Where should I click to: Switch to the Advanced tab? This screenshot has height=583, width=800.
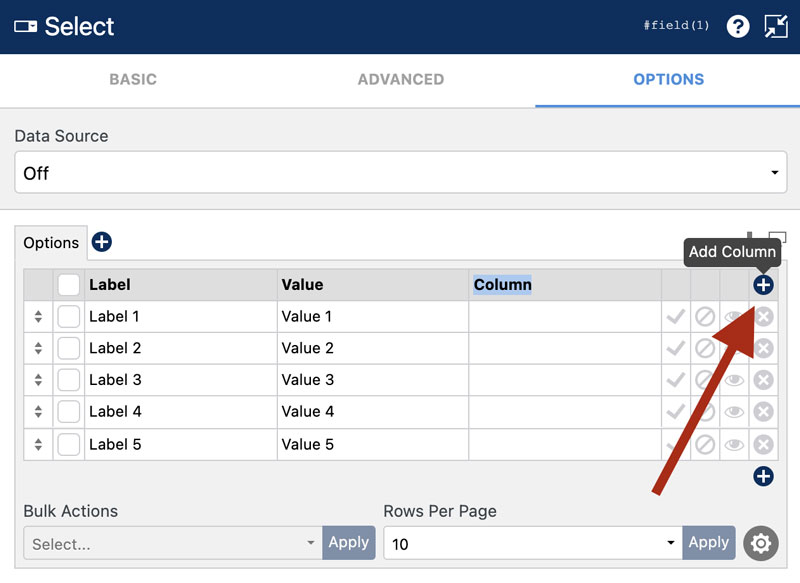pos(401,78)
